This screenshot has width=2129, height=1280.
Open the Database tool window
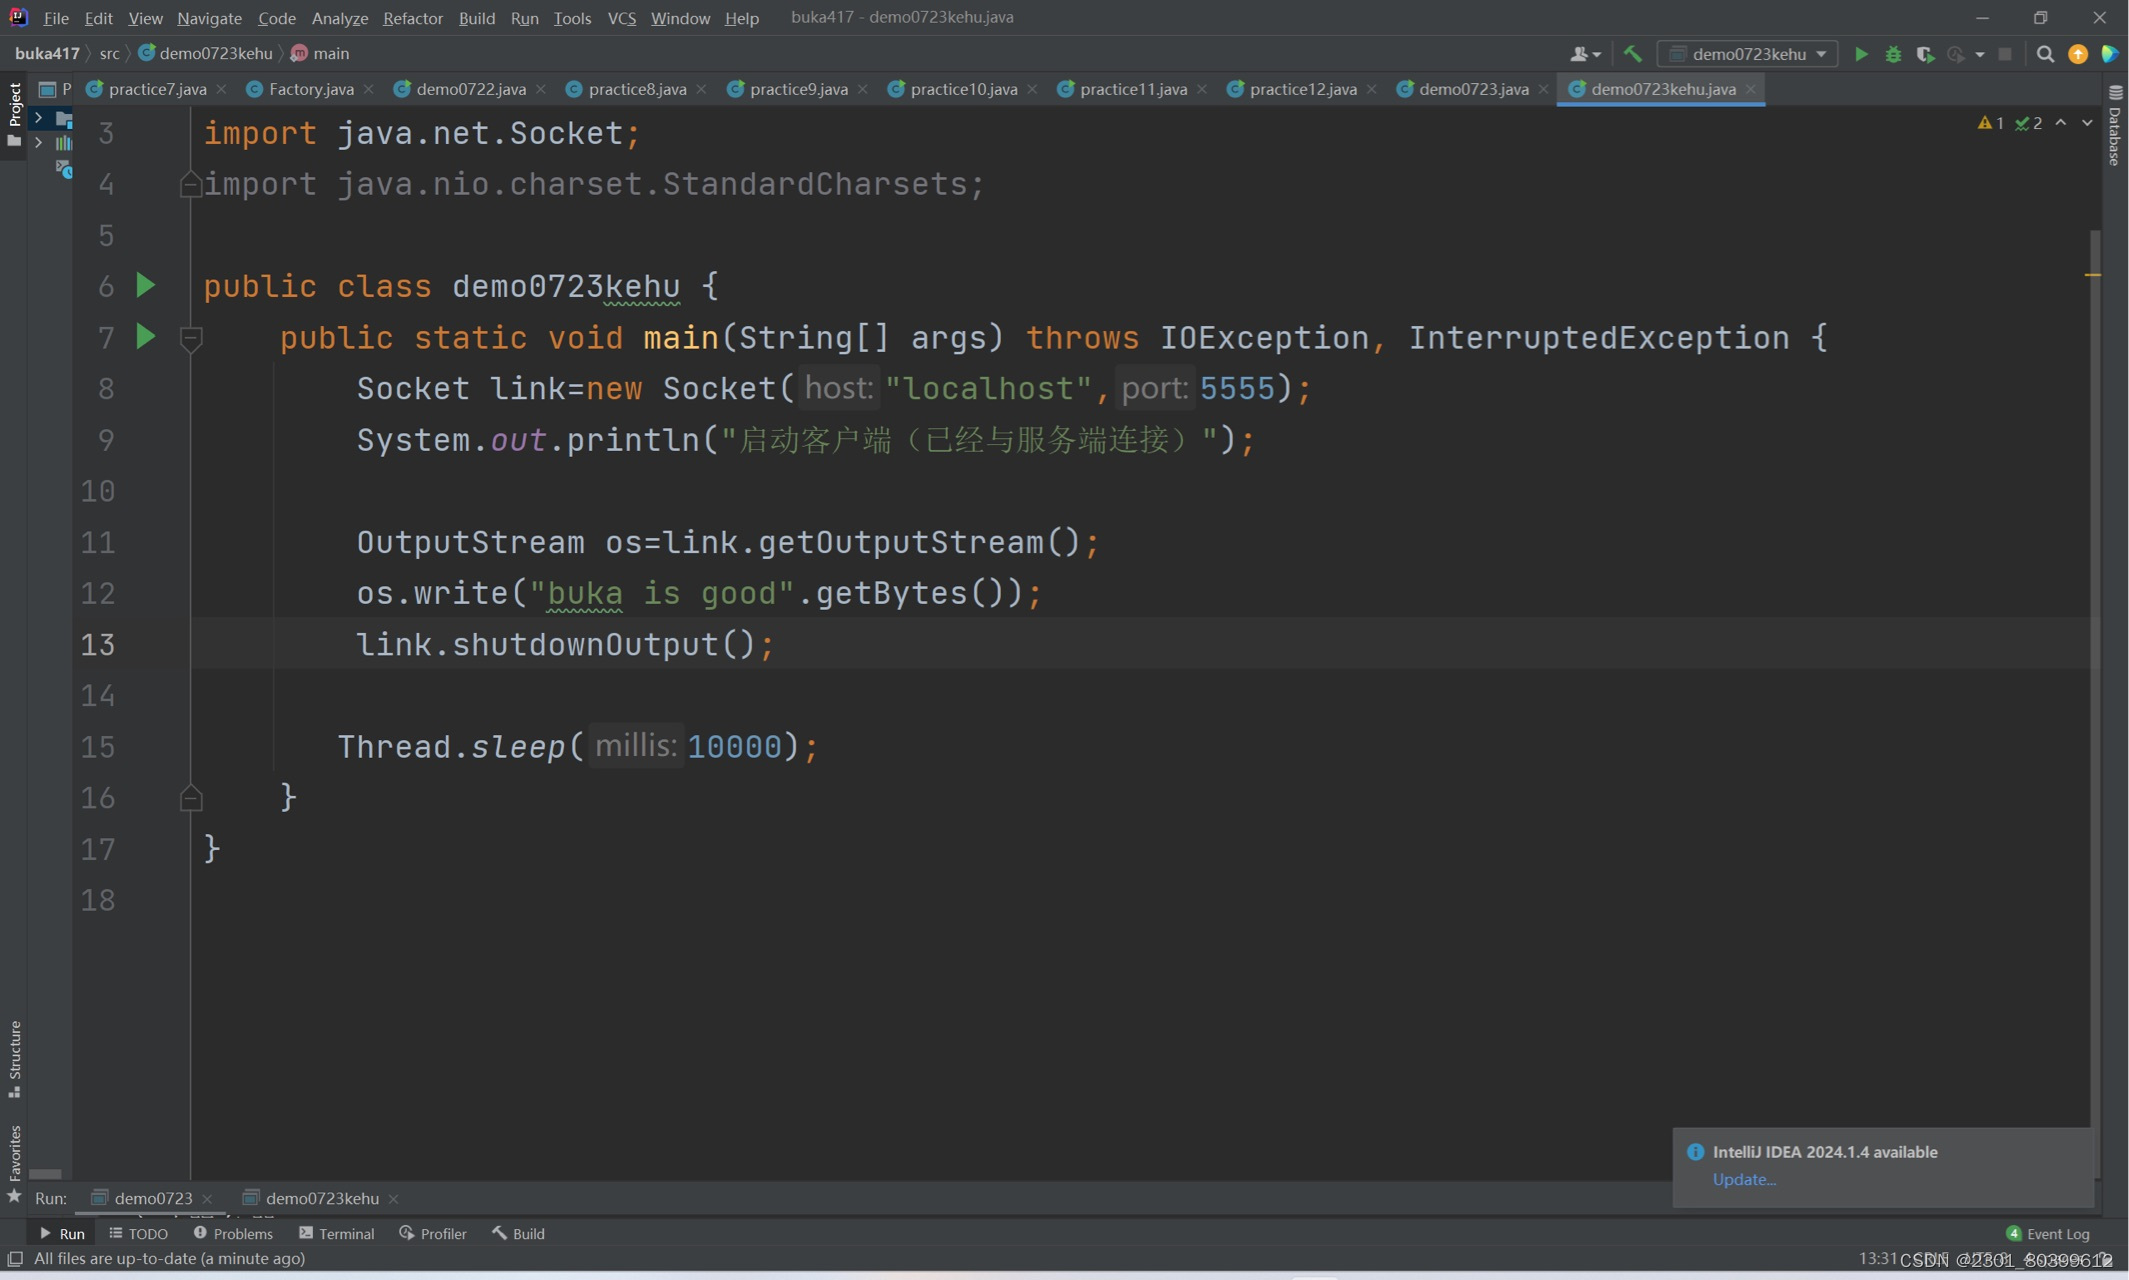[2115, 125]
